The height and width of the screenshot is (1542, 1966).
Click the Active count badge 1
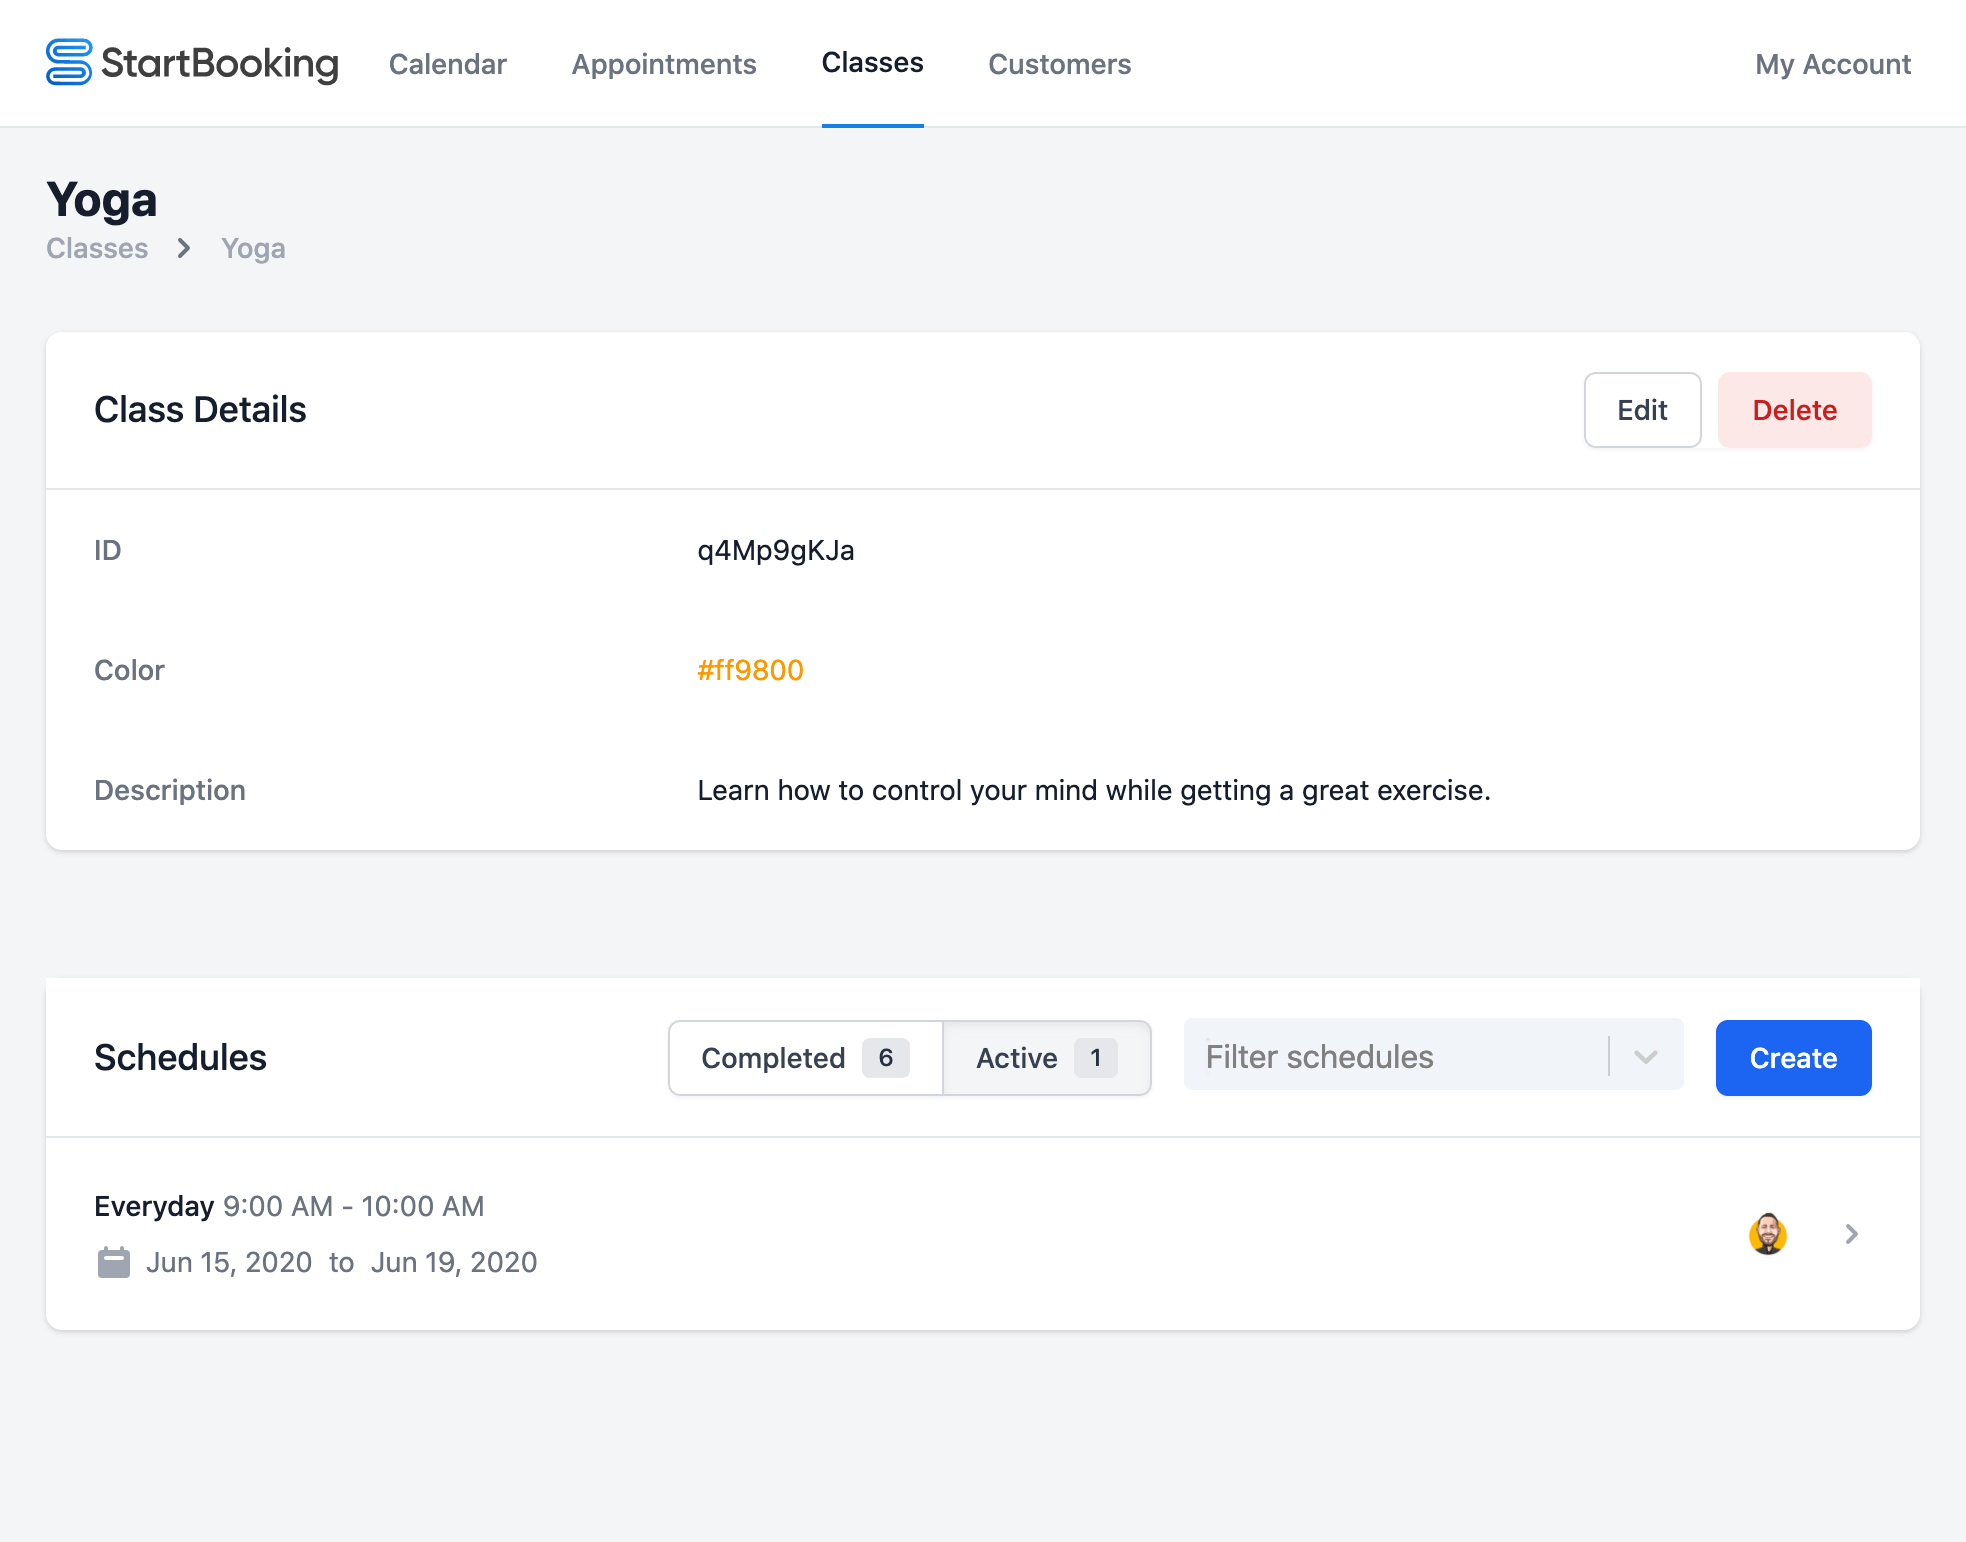[x=1096, y=1058]
